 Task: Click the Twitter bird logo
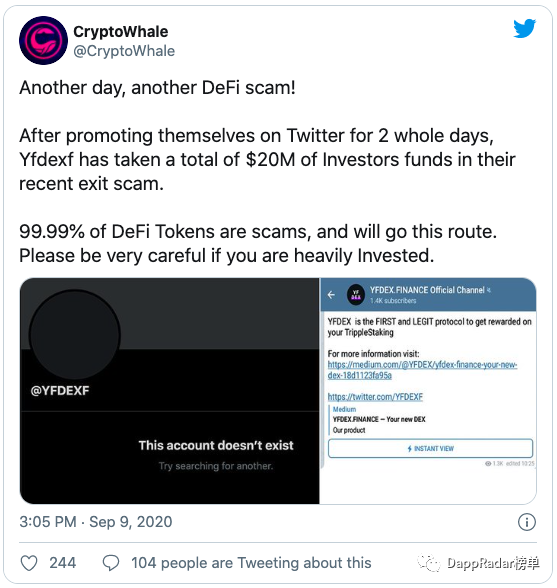(x=524, y=28)
